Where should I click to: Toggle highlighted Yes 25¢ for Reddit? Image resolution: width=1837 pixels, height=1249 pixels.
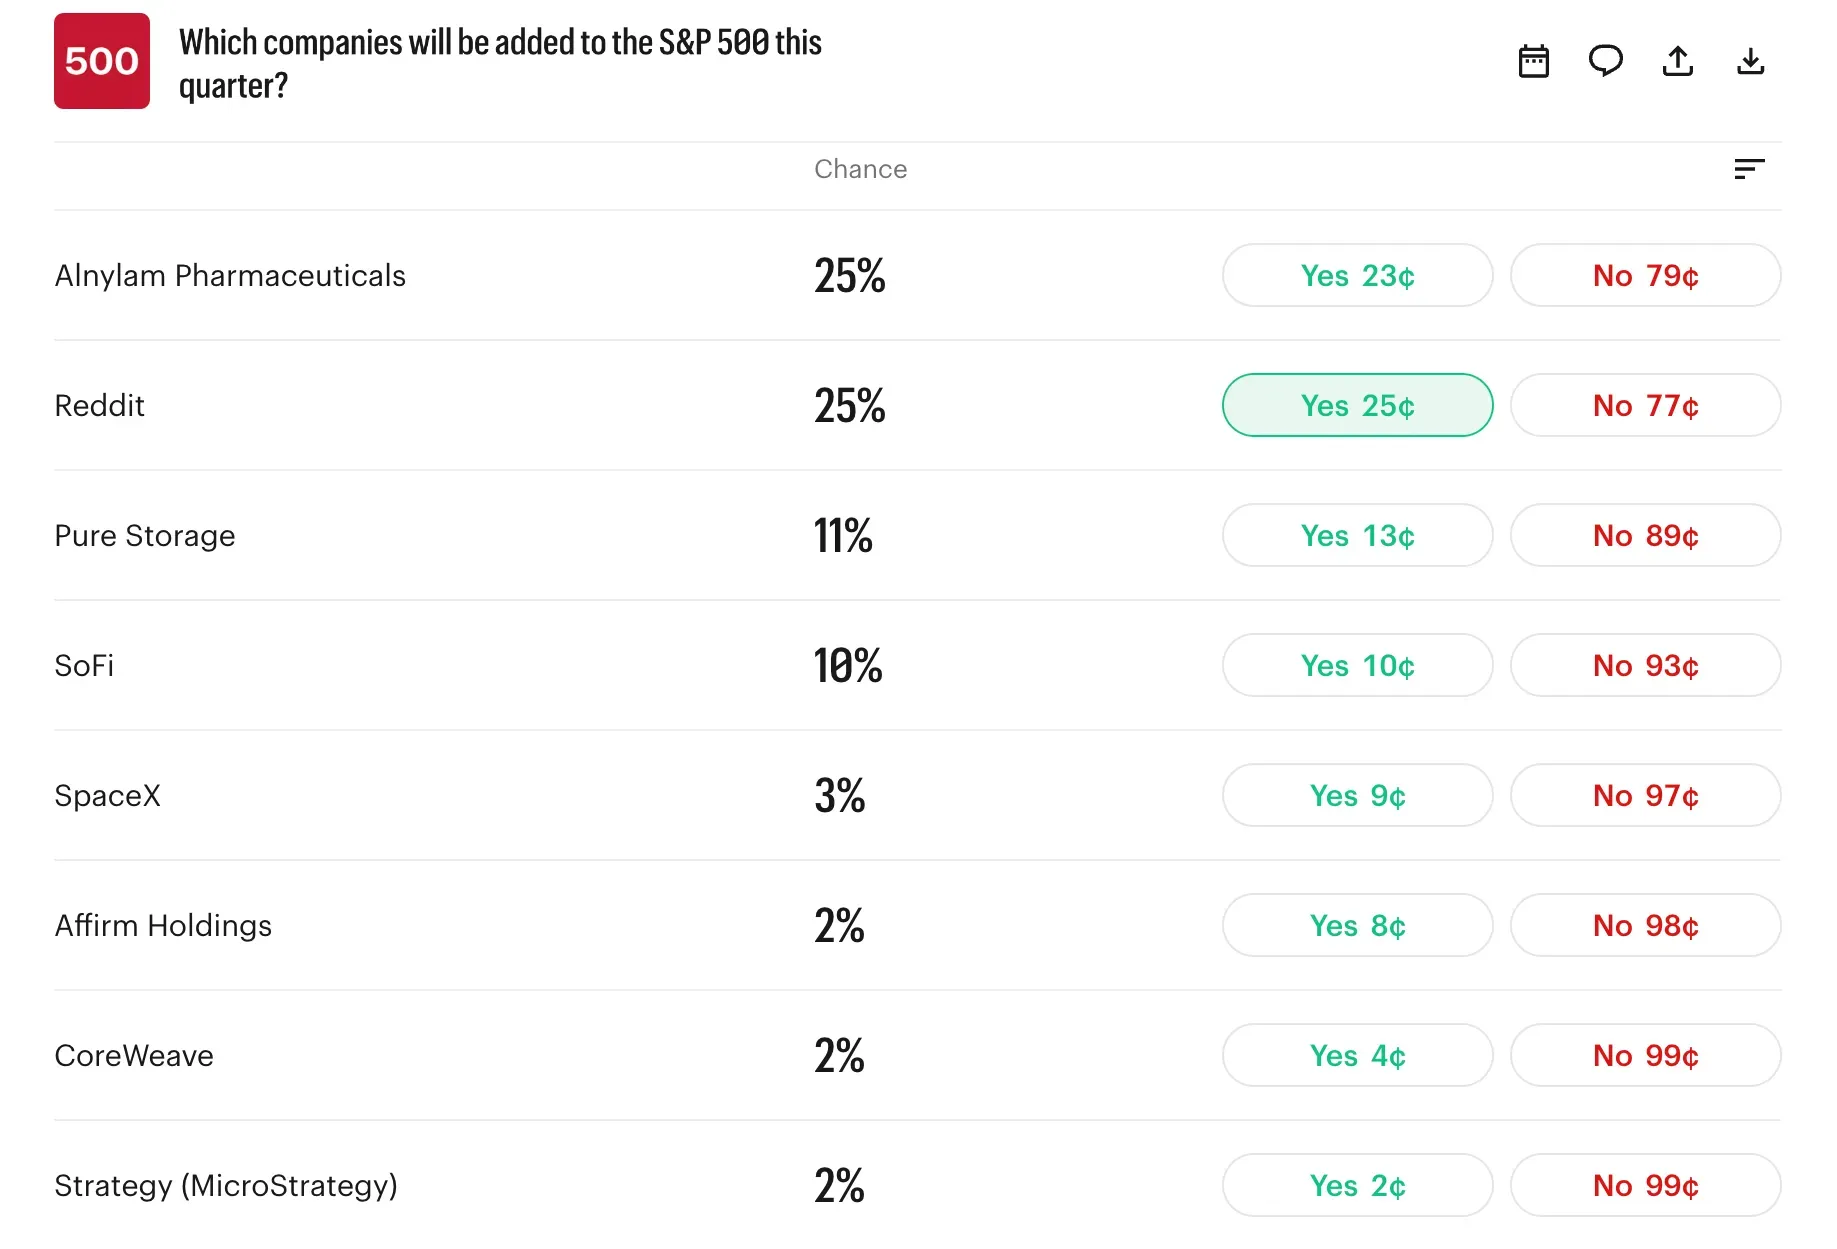click(x=1357, y=405)
